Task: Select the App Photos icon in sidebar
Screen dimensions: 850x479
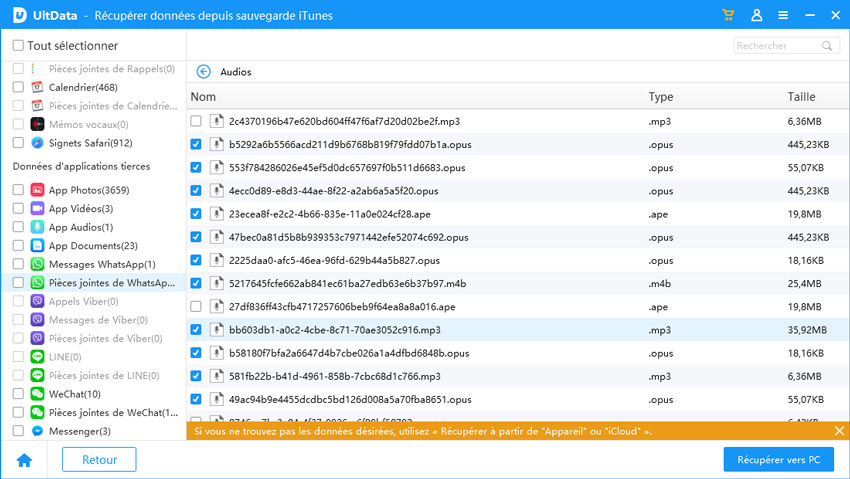Action: [x=37, y=190]
